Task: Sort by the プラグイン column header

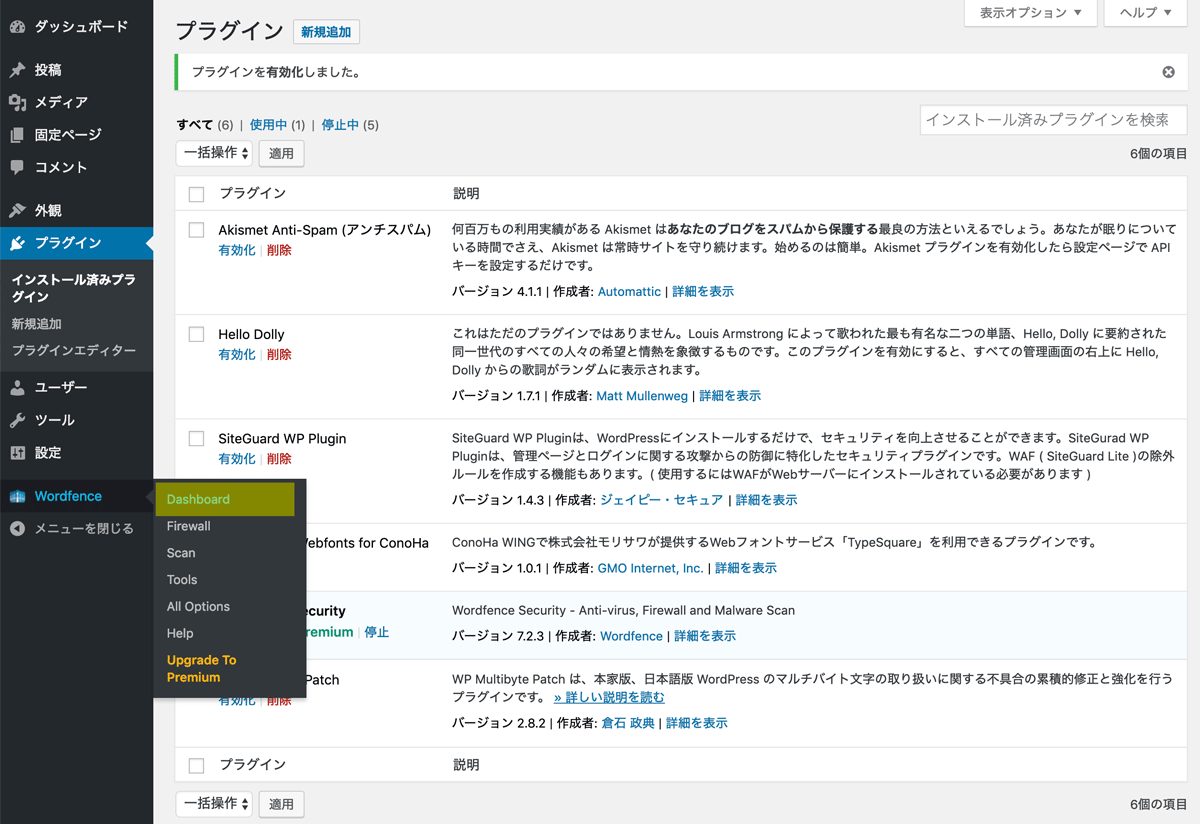Action: [x=252, y=194]
